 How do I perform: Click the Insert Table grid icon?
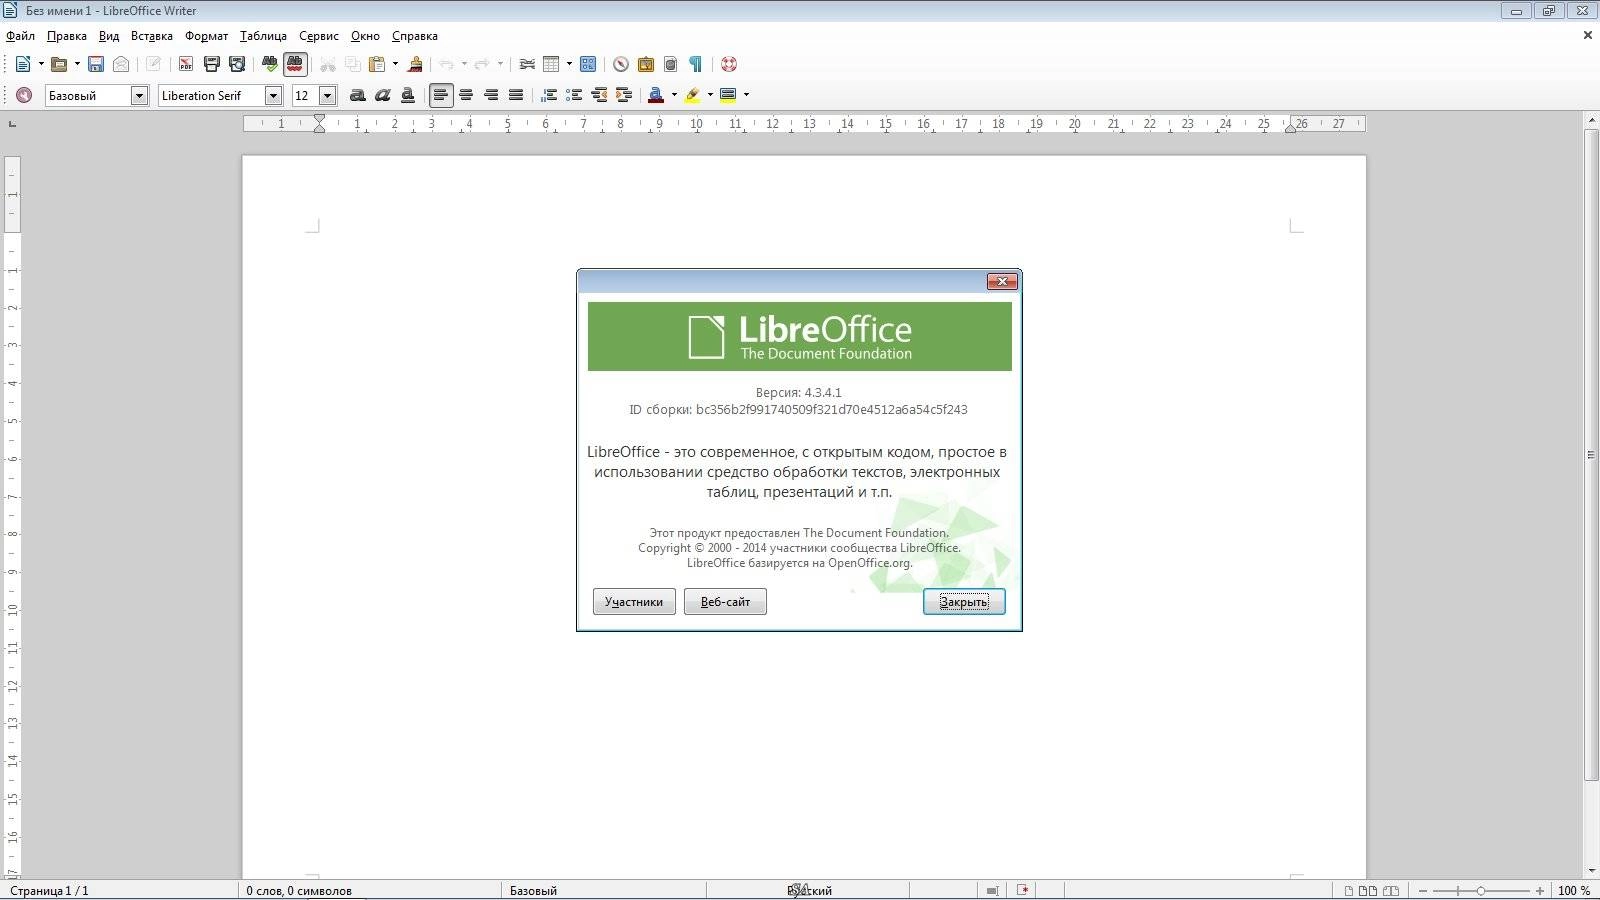tap(551, 64)
